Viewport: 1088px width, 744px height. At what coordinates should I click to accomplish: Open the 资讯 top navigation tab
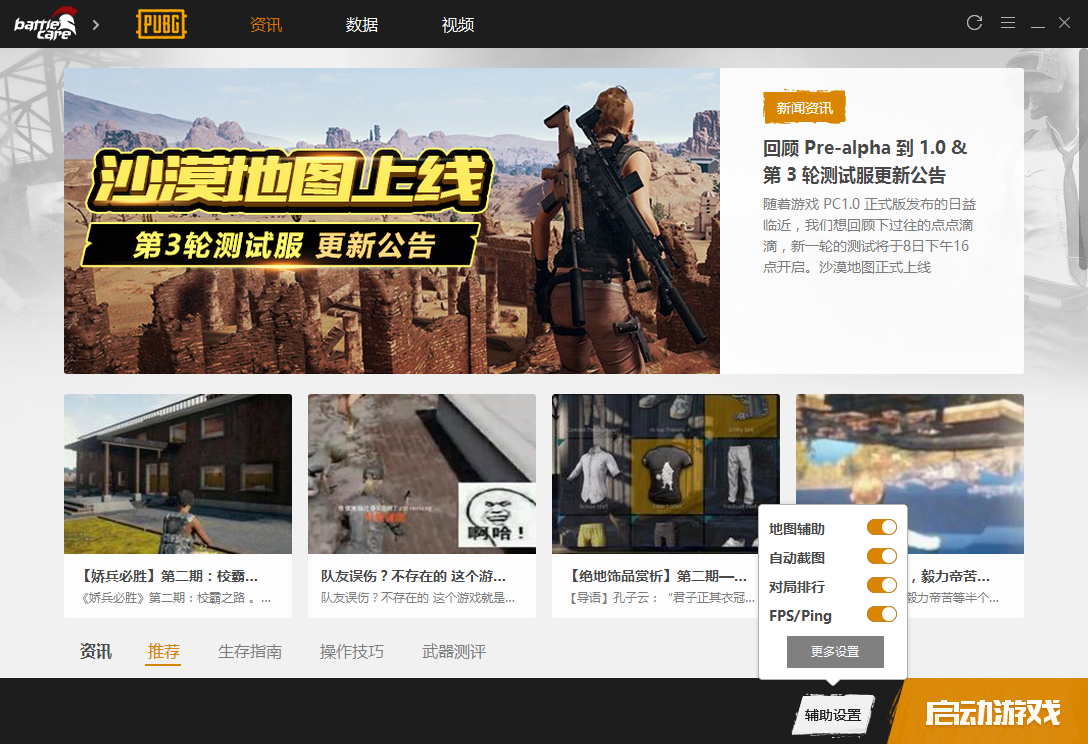[x=266, y=25]
